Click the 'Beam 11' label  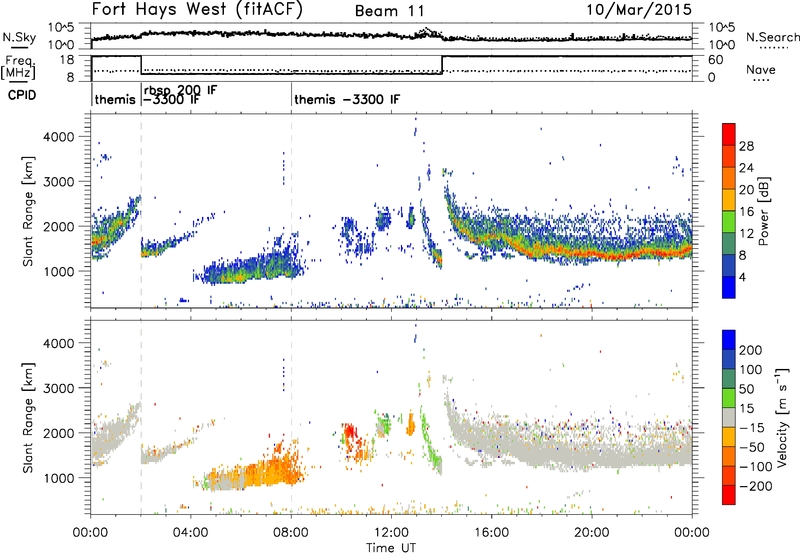point(390,11)
